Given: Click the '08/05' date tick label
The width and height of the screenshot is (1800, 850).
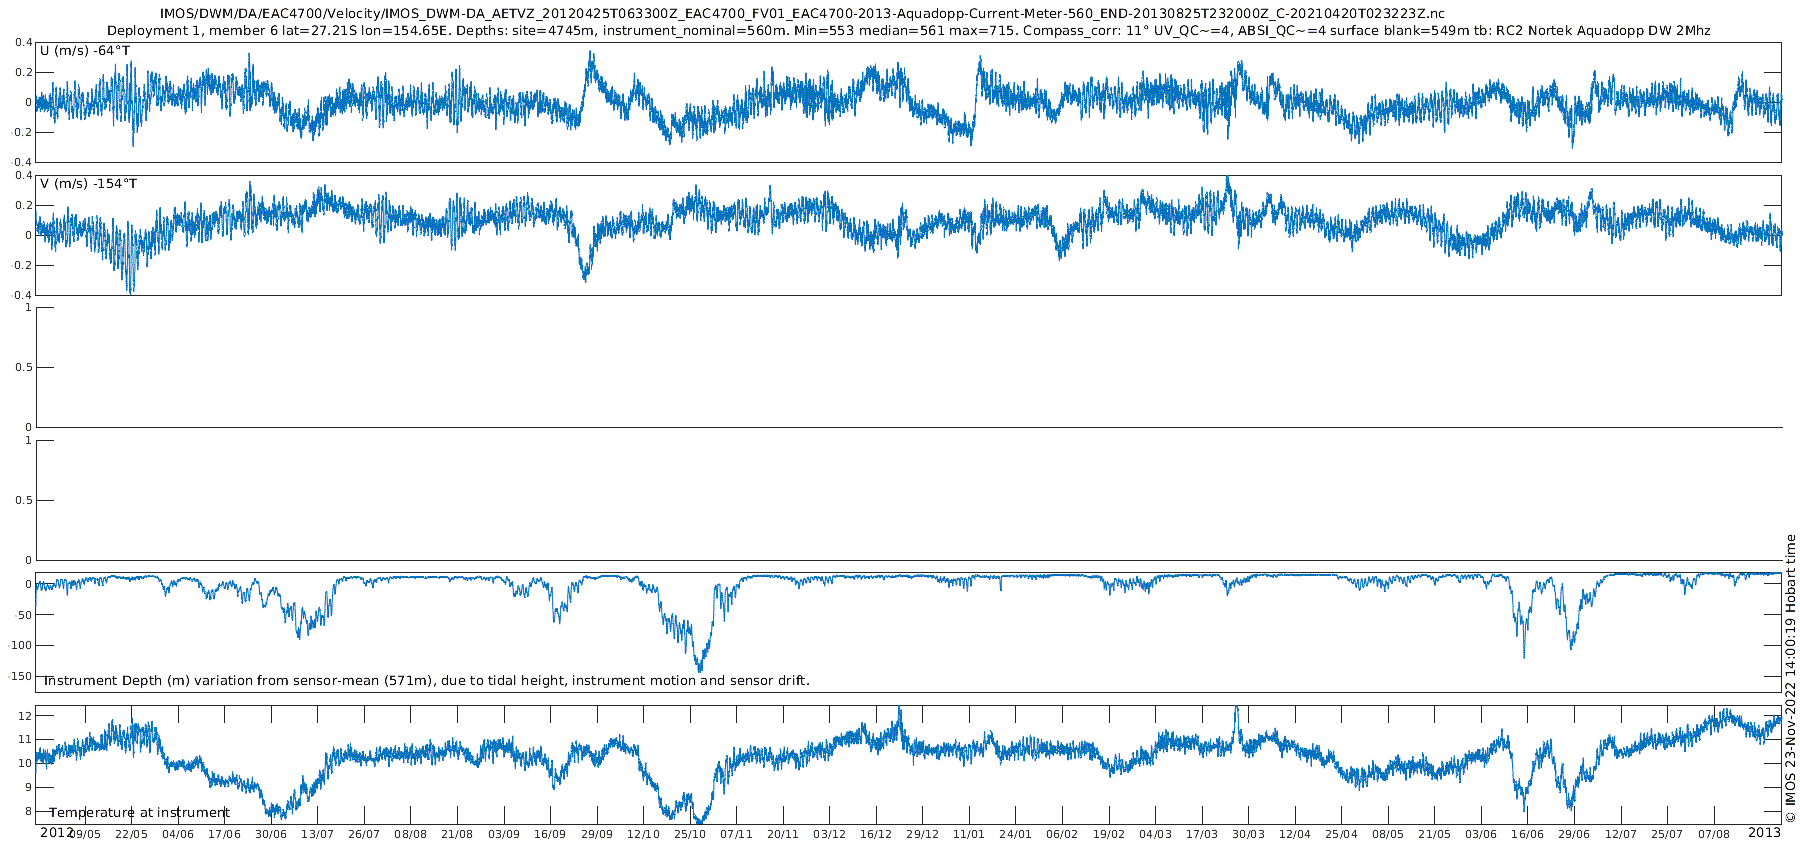Looking at the screenshot, I should click(1388, 834).
